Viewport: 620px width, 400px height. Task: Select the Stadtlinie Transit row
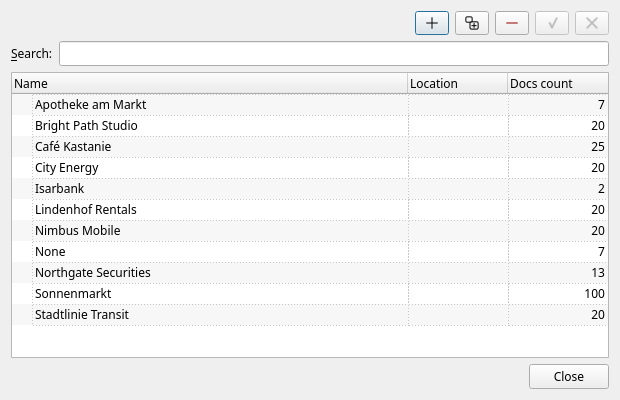(x=310, y=314)
